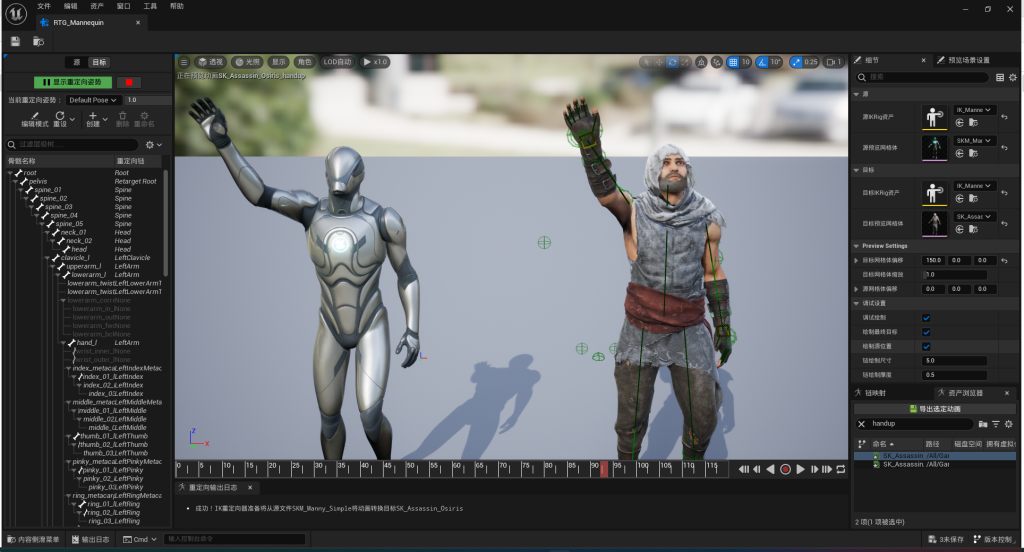Switch bone tree to 源 view
This screenshot has height=552, width=1024.
point(76,62)
